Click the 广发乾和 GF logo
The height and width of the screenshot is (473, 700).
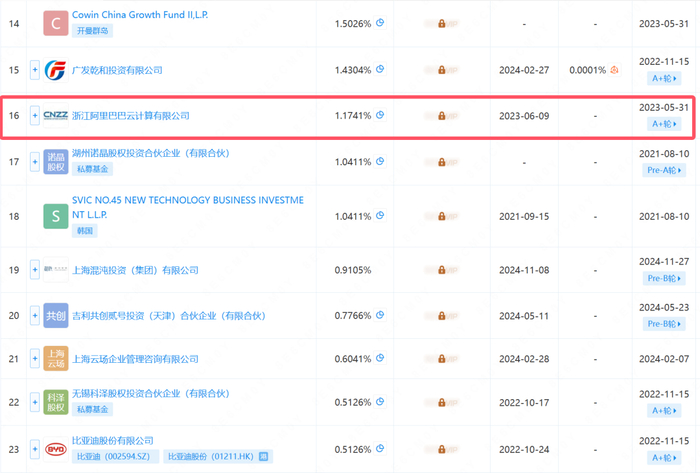56,70
